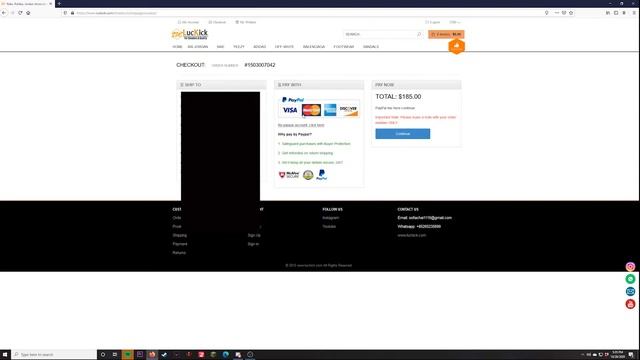Click the American Express card logo
Image resolution: width=640 pixels, height=360 pixels.
coord(330,110)
